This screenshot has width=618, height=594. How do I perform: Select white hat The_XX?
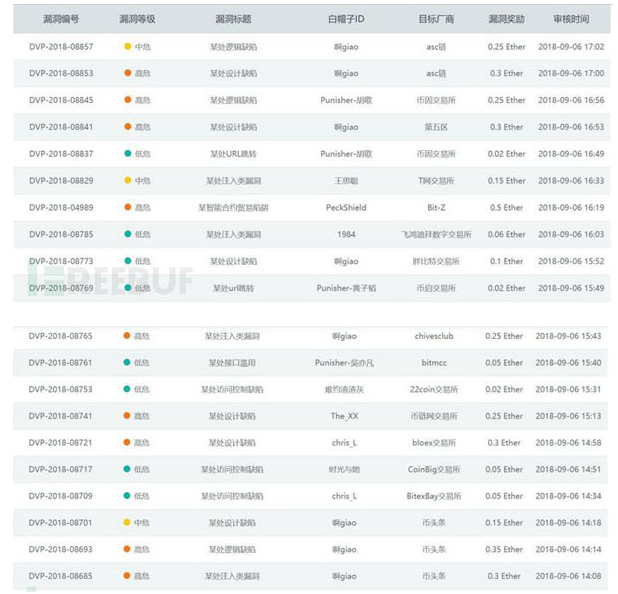pyautogui.click(x=346, y=416)
